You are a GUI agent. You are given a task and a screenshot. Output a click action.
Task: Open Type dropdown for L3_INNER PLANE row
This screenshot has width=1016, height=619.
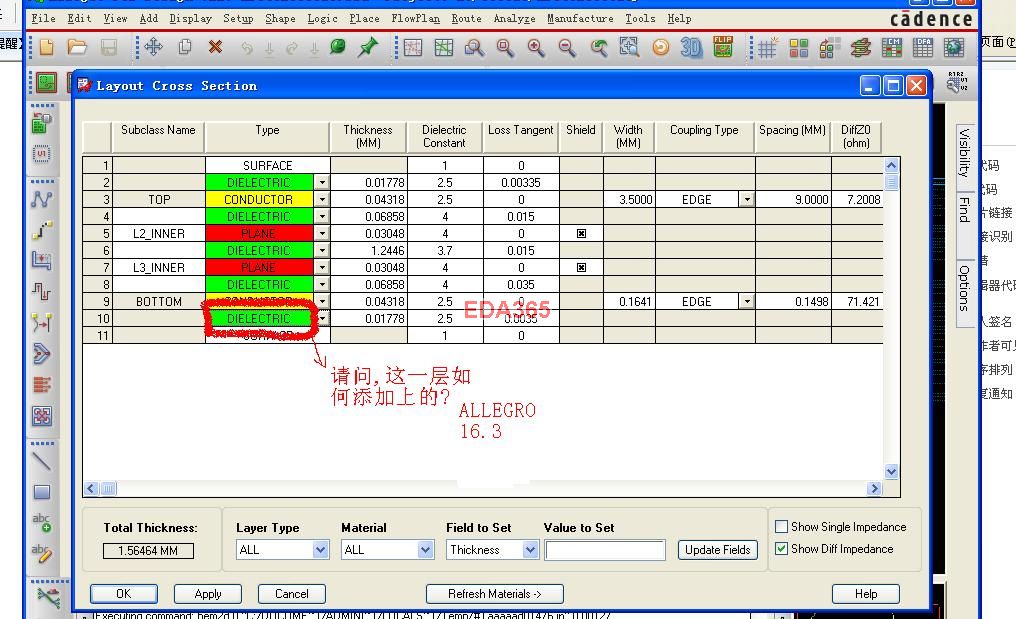(322, 267)
